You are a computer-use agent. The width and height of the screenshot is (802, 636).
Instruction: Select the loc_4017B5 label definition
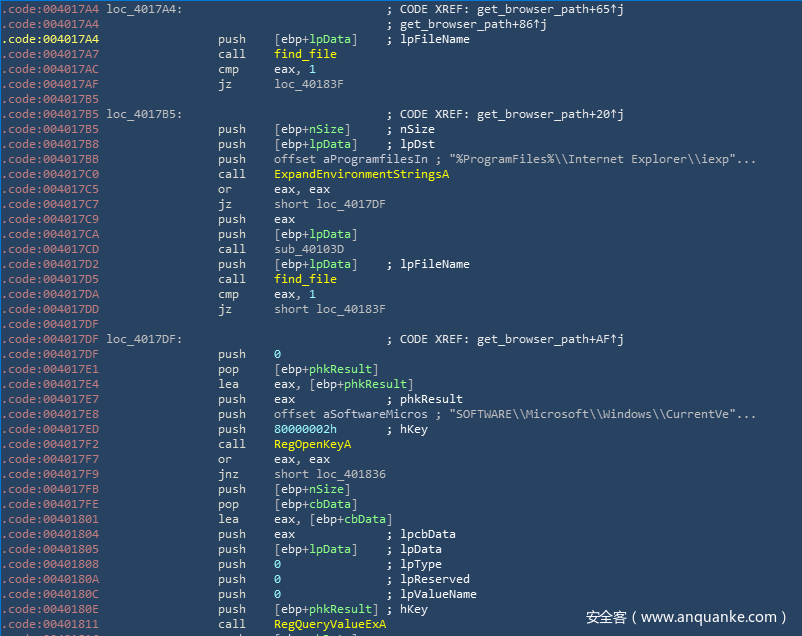(x=144, y=114)
